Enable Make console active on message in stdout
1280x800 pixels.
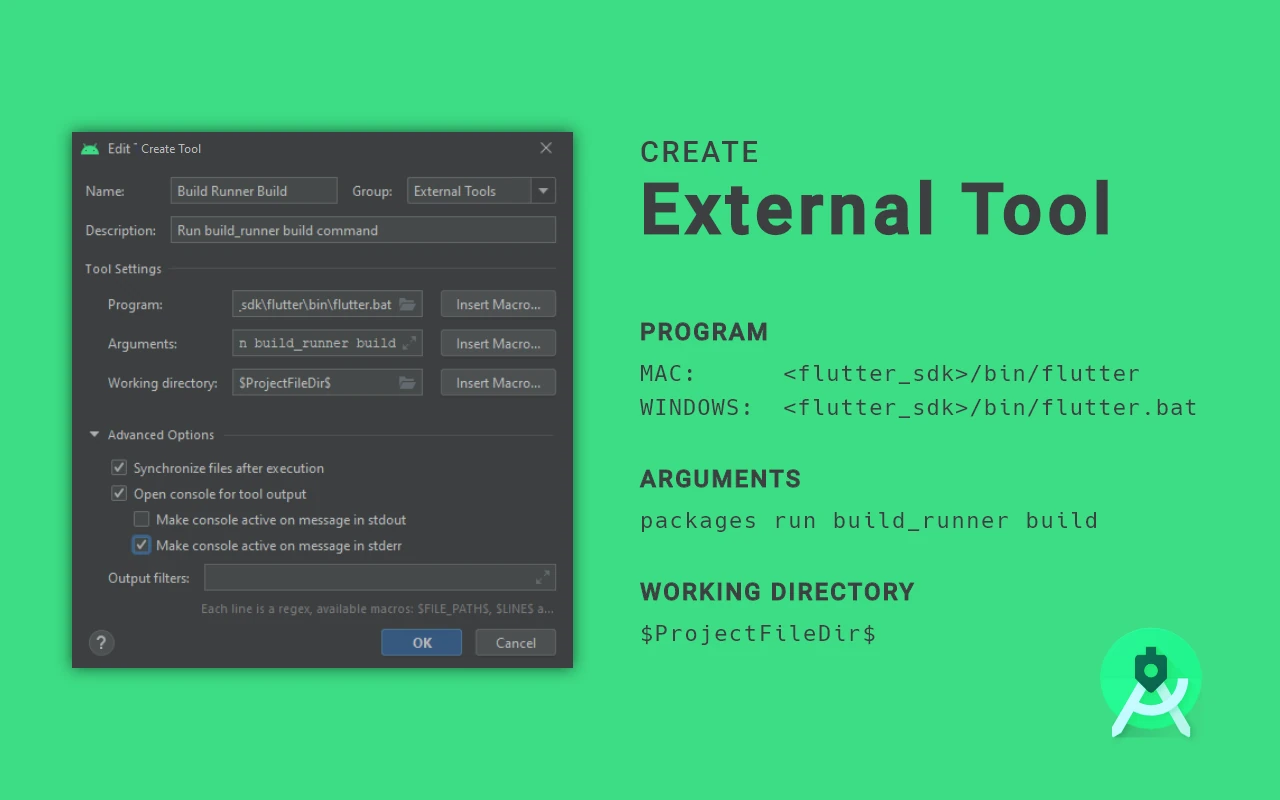(141, 519)
